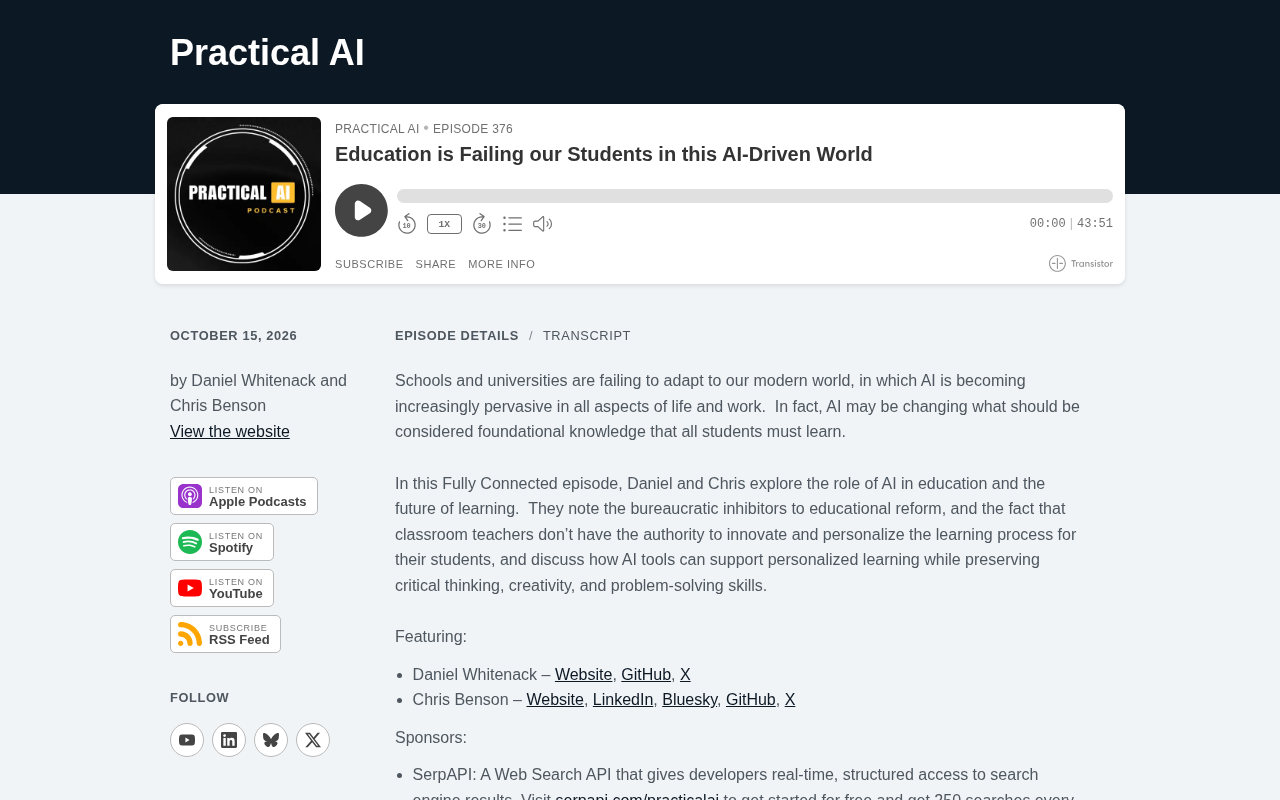
Task: Change playback speed with the 1X button
Action: pyautogui.click(x=444, y=224)
